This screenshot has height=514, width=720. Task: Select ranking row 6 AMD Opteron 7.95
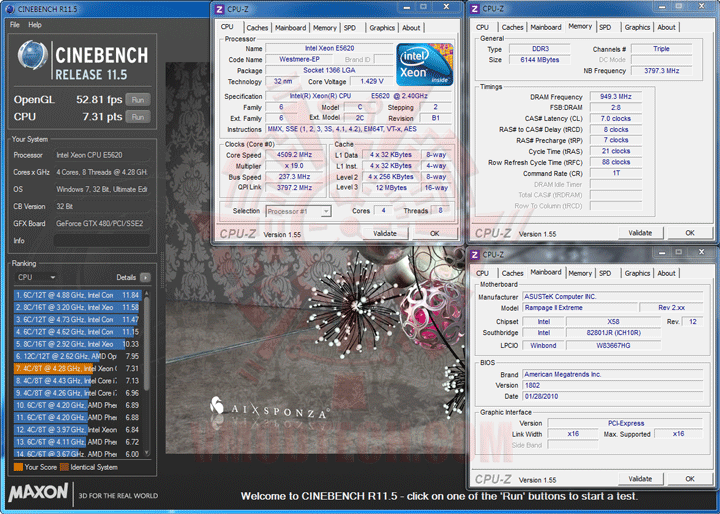(77, 356)
